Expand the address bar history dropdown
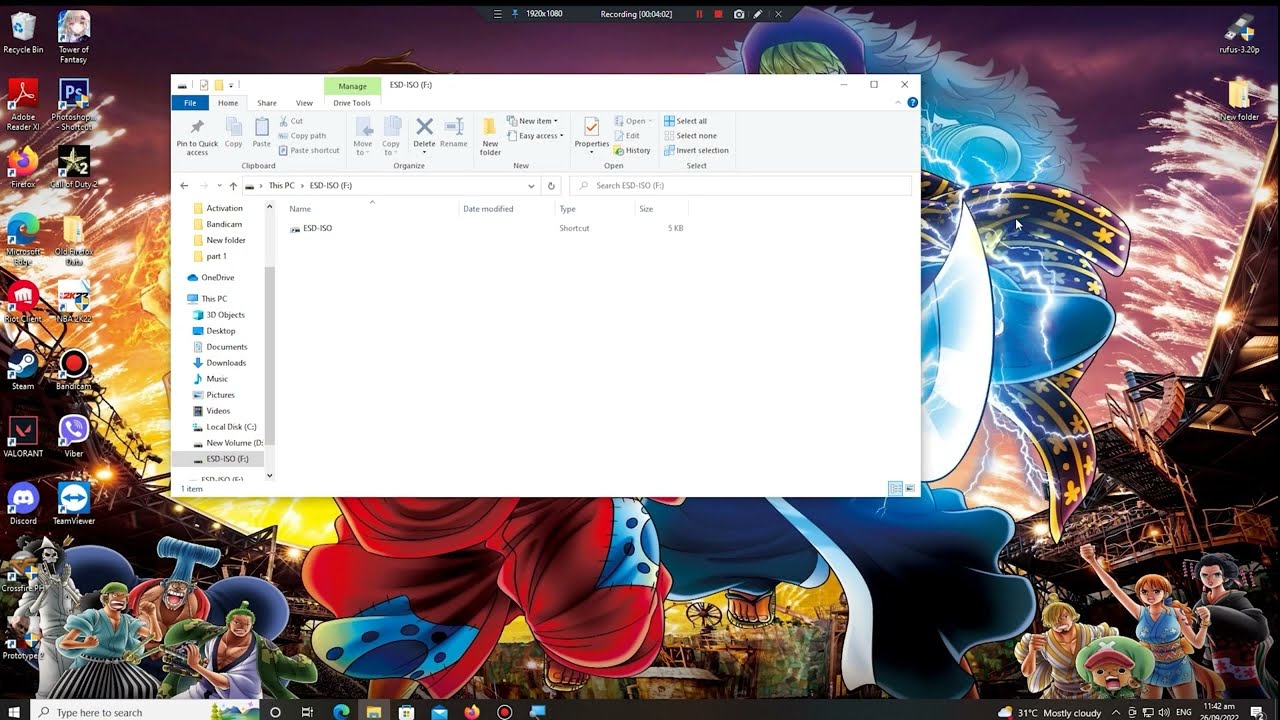This screenshot has width=1280, height=720. [x=531, y=186]
